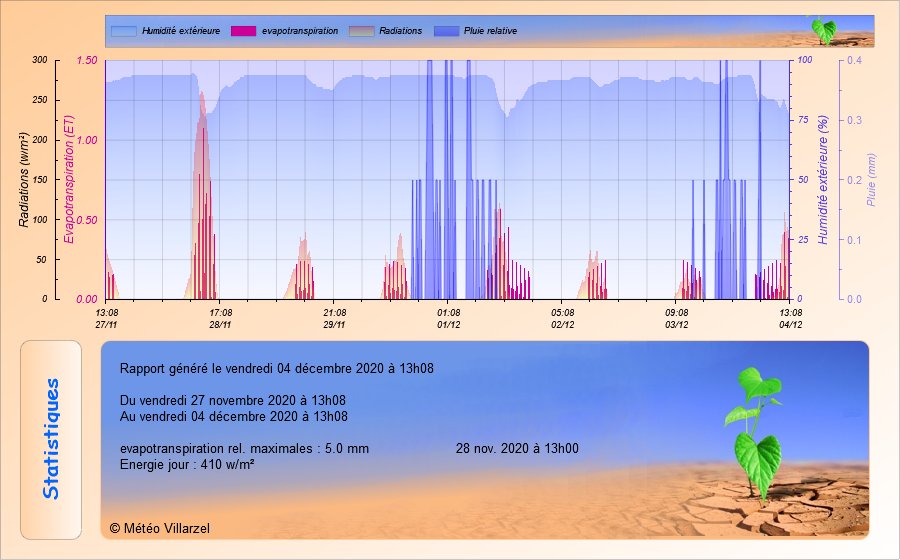Click the 09:08 03/12 time axis label

677,318
